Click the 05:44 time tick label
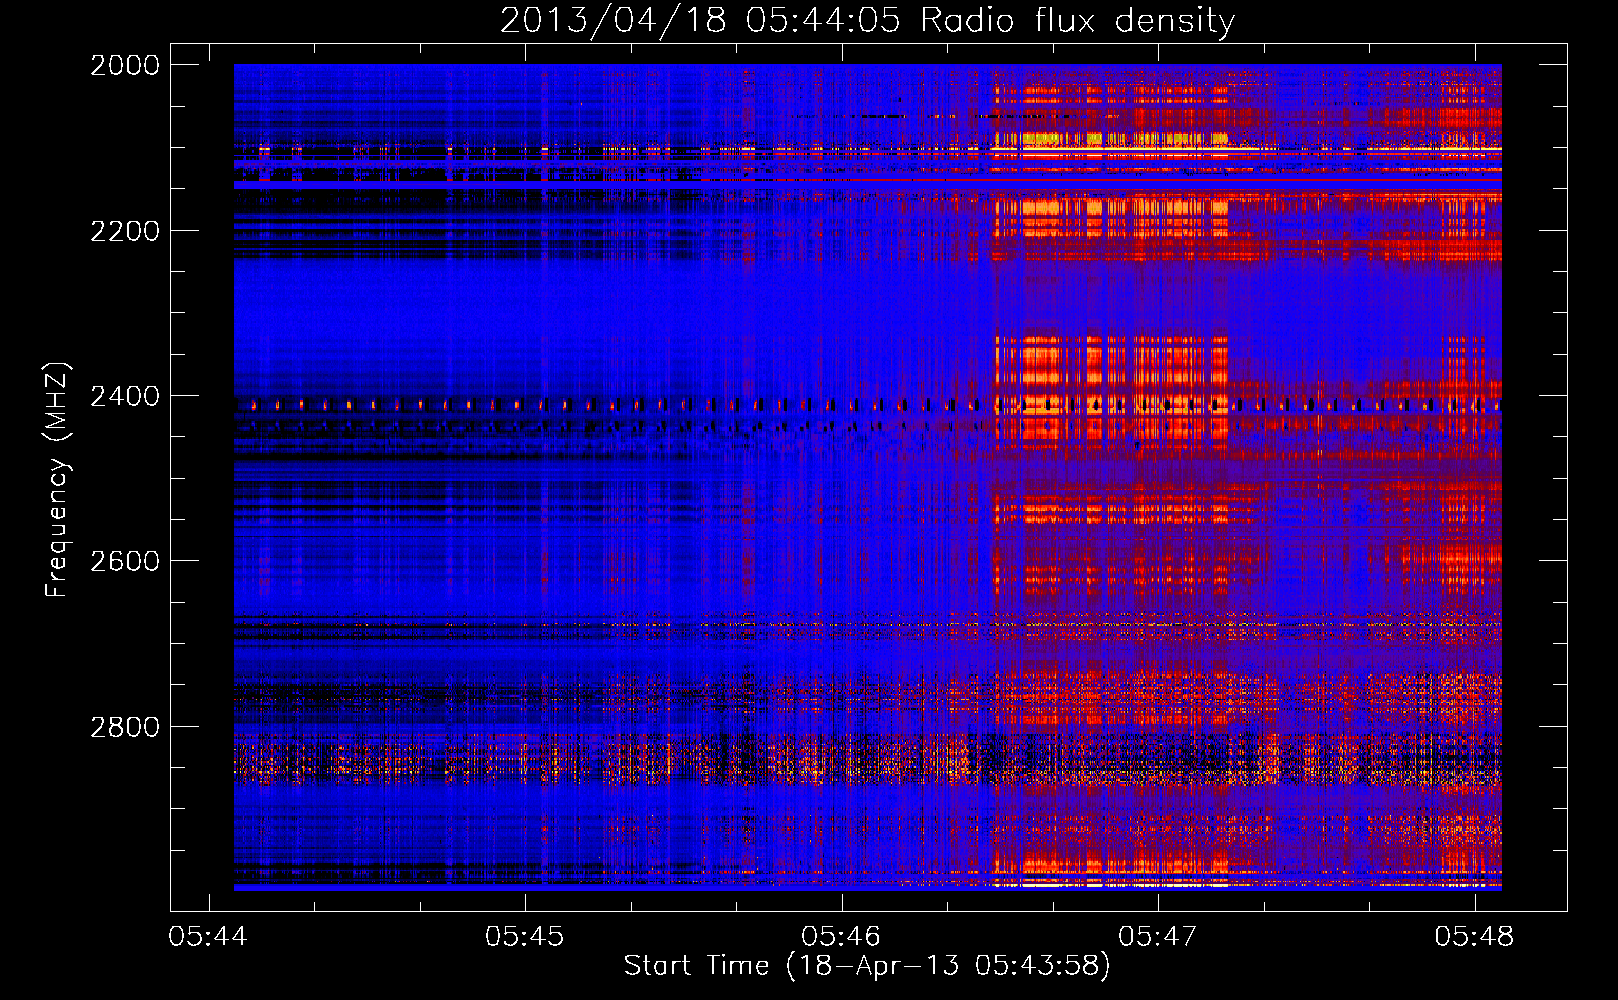1618x1000 pixels. [208, 936]
